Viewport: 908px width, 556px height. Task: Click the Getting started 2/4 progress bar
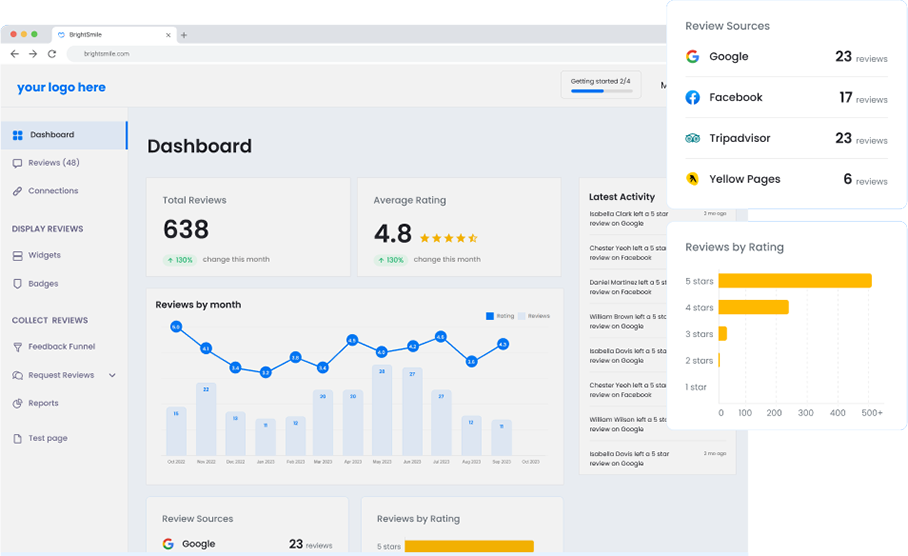point(601,91)
